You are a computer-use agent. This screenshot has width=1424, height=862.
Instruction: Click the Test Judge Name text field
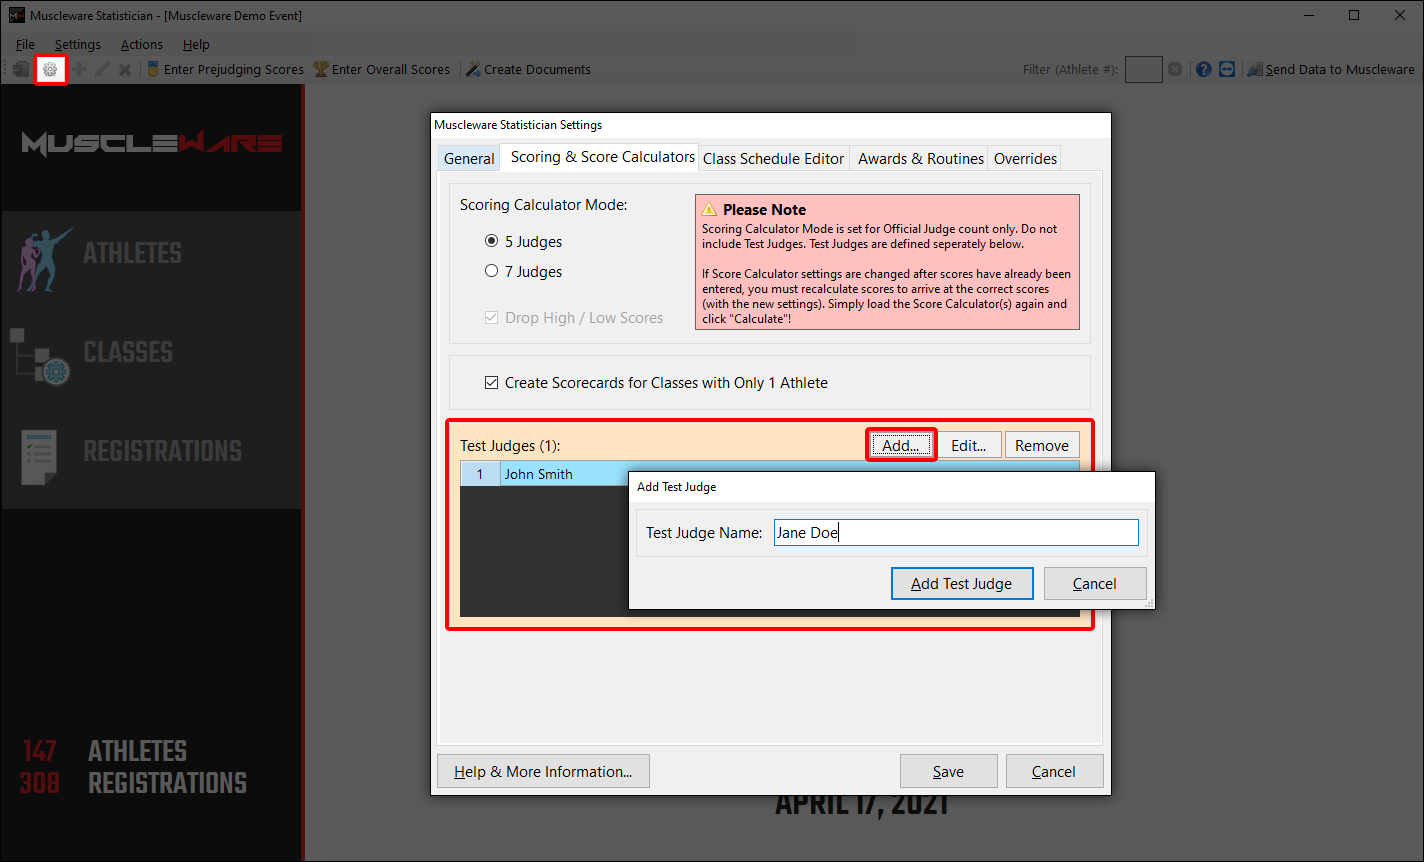coord(956,533)
